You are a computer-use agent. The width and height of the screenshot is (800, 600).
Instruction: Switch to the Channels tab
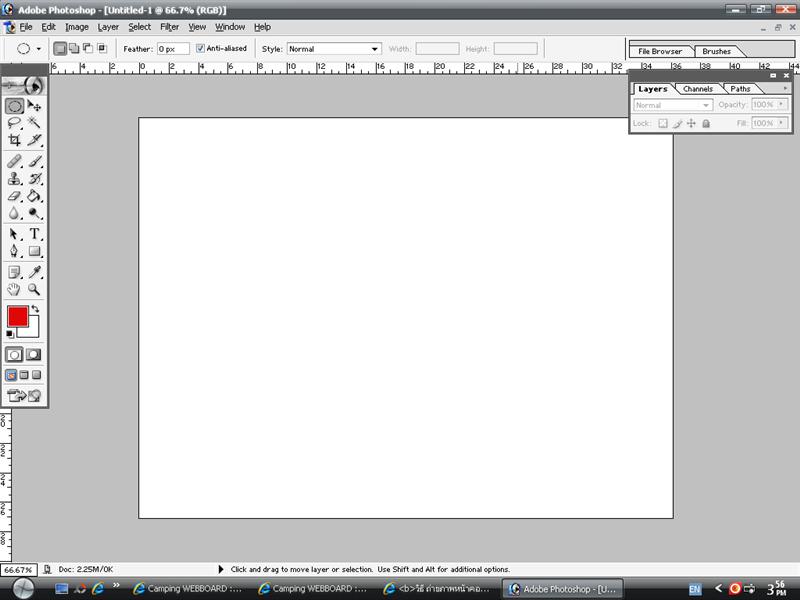697,89
